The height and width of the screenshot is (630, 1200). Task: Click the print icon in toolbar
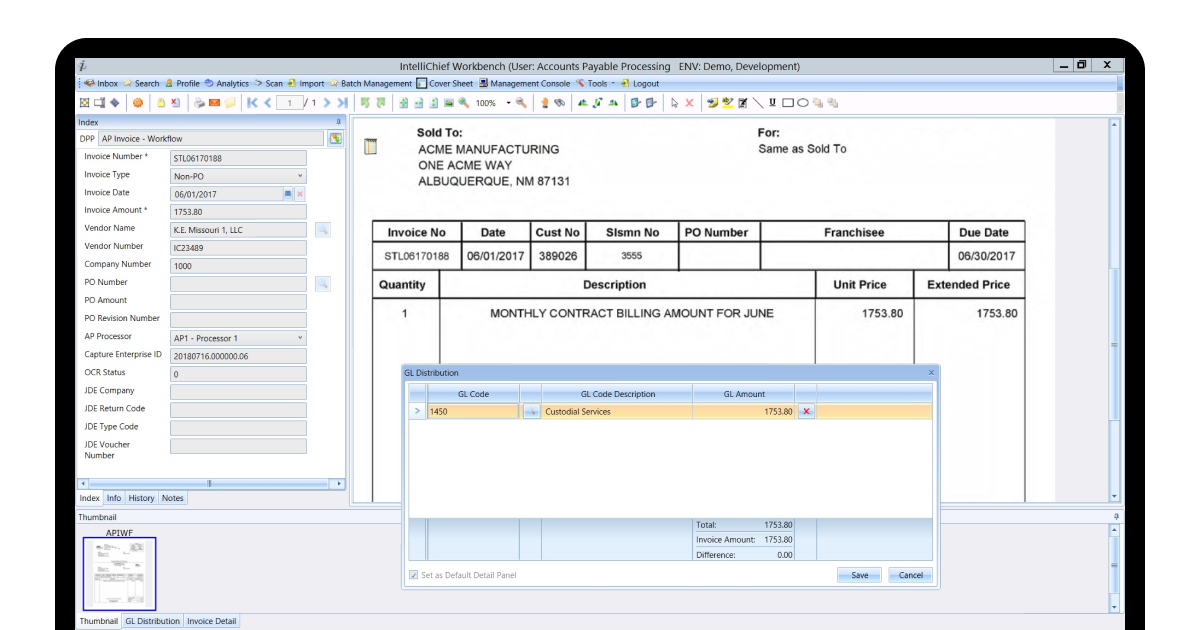pos(199,103)
